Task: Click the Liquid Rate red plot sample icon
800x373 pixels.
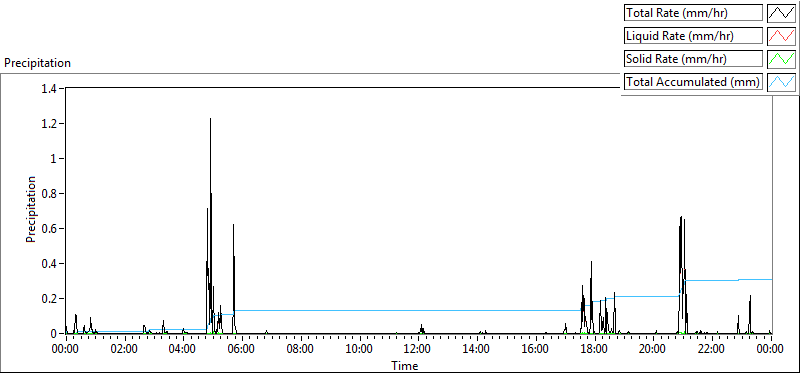Action: [781, 36]
